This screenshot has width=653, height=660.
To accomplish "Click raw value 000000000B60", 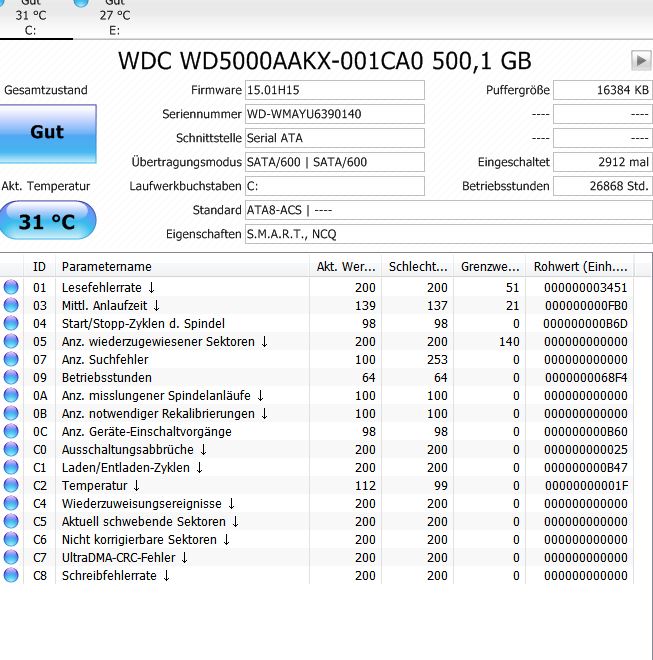I will click(586, 431).
